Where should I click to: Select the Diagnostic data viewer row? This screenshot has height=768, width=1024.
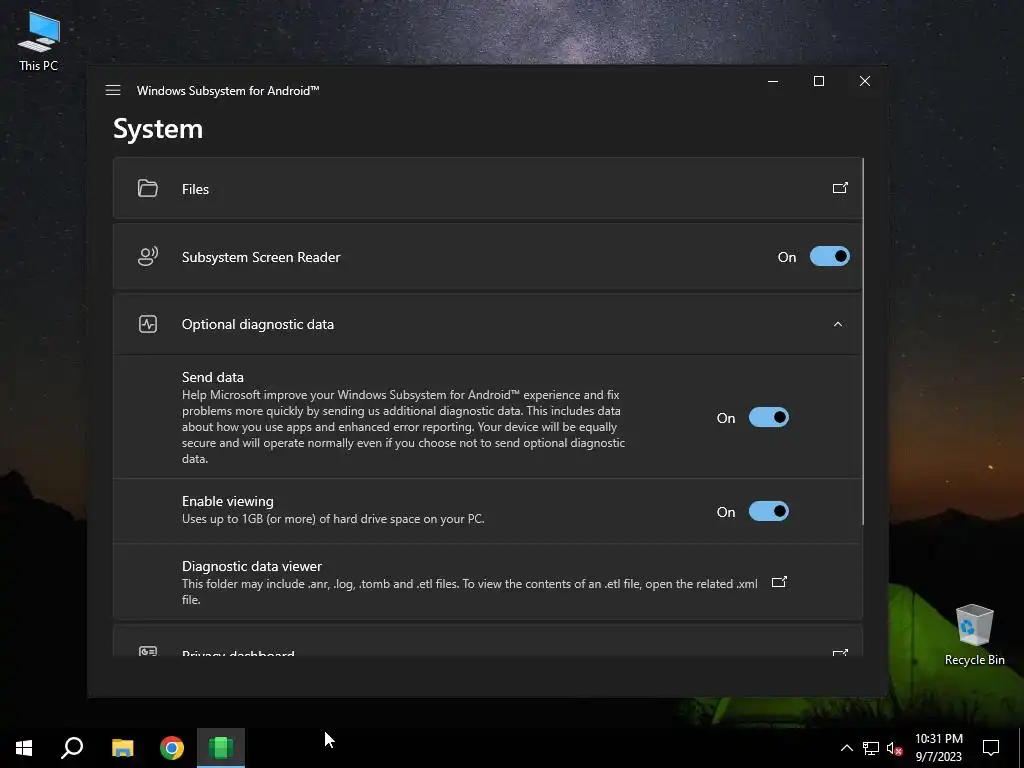[488, 582]
